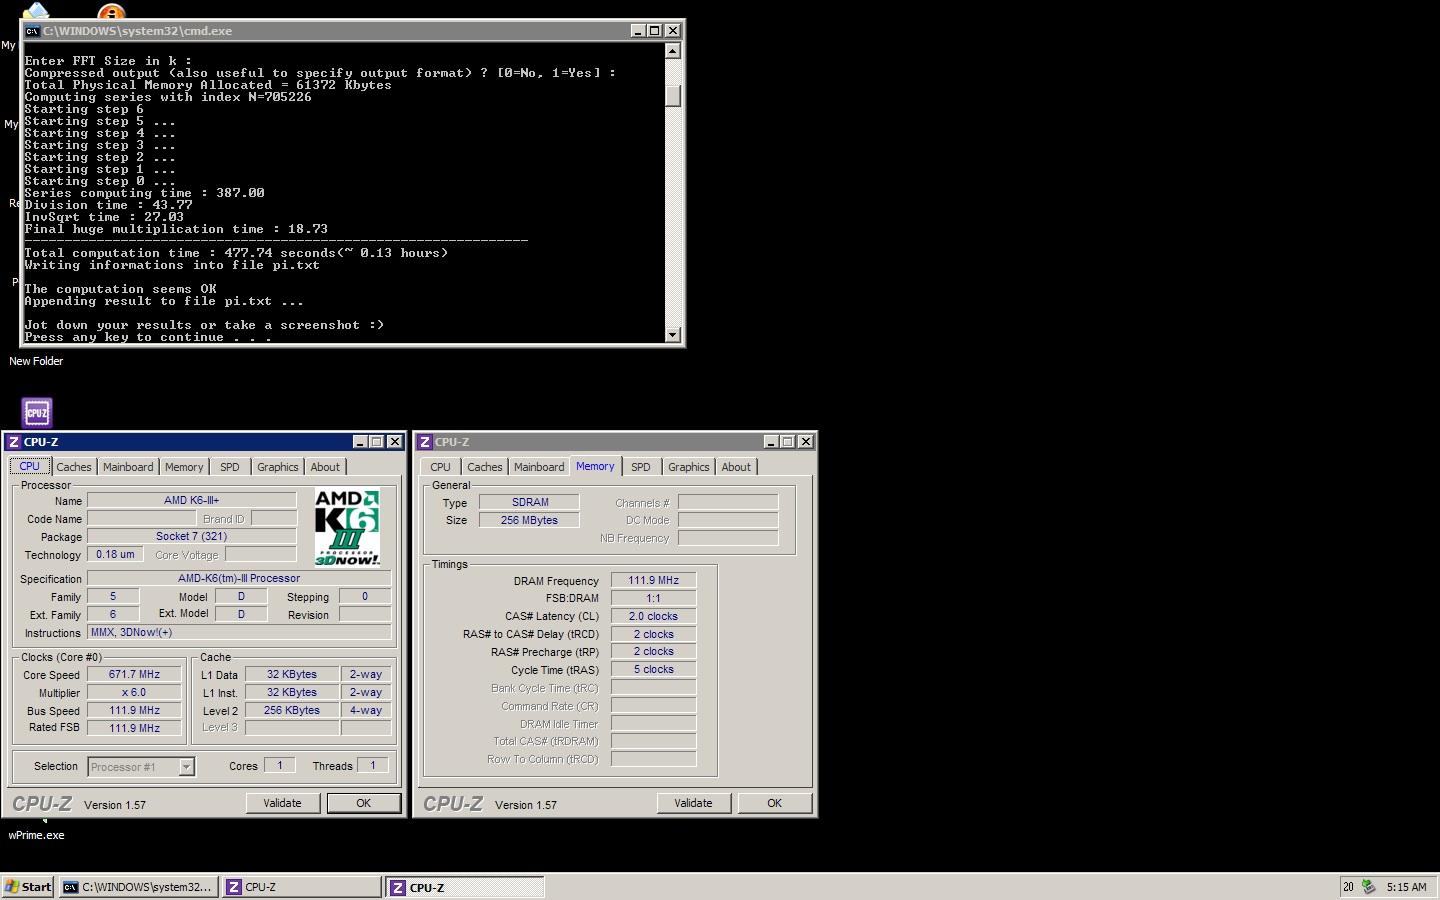The width and height of the screenshot is (1440, 900).
Task: Click 'Total computation time' line in cmd
Action: (237, 253)
